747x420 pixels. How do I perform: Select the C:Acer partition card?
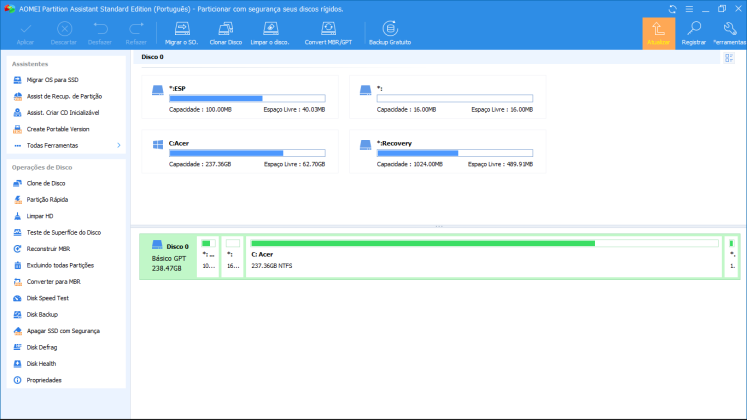click(240, 152)
